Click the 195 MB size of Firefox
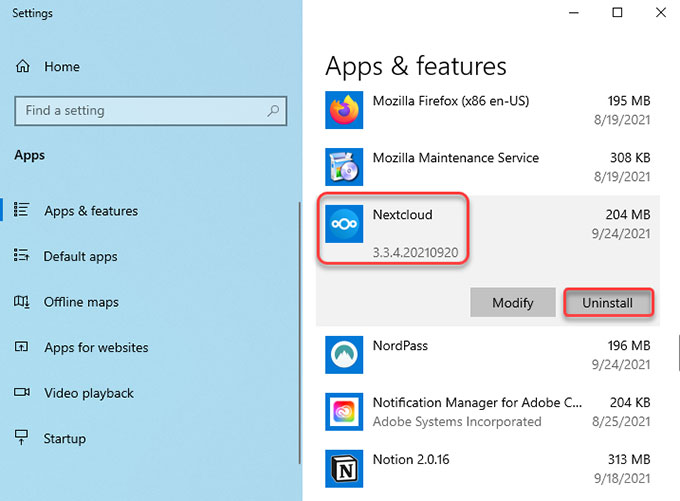This screenshot has width=680, height=501. [629, 101]
